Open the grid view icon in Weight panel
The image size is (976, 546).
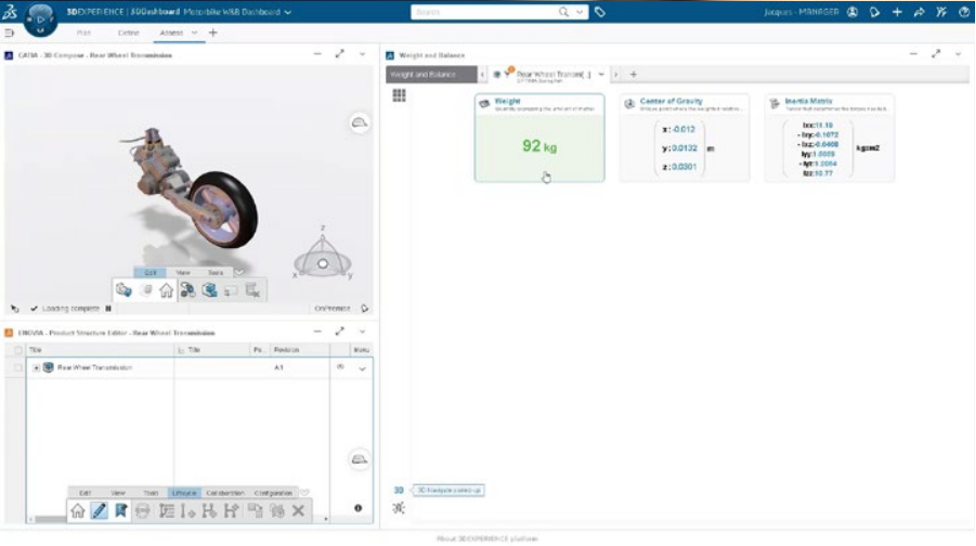399,96
